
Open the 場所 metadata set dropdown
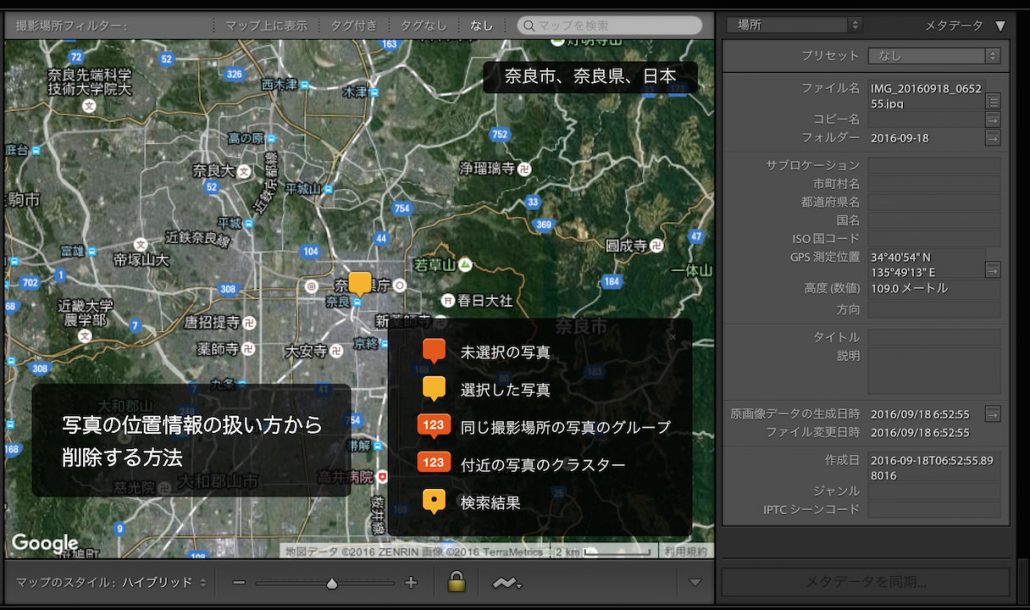point(794,25)
